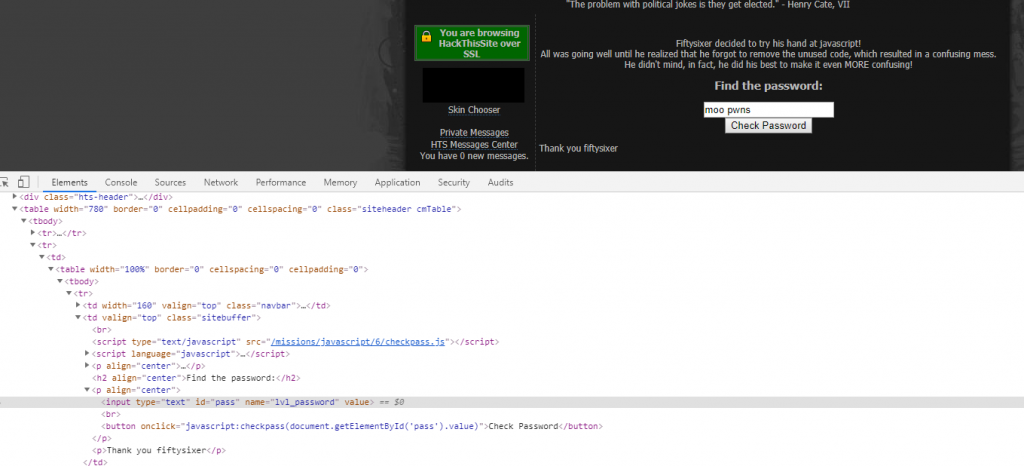
Task: Open the Audits tab
Action: click(x=500, y=183)
